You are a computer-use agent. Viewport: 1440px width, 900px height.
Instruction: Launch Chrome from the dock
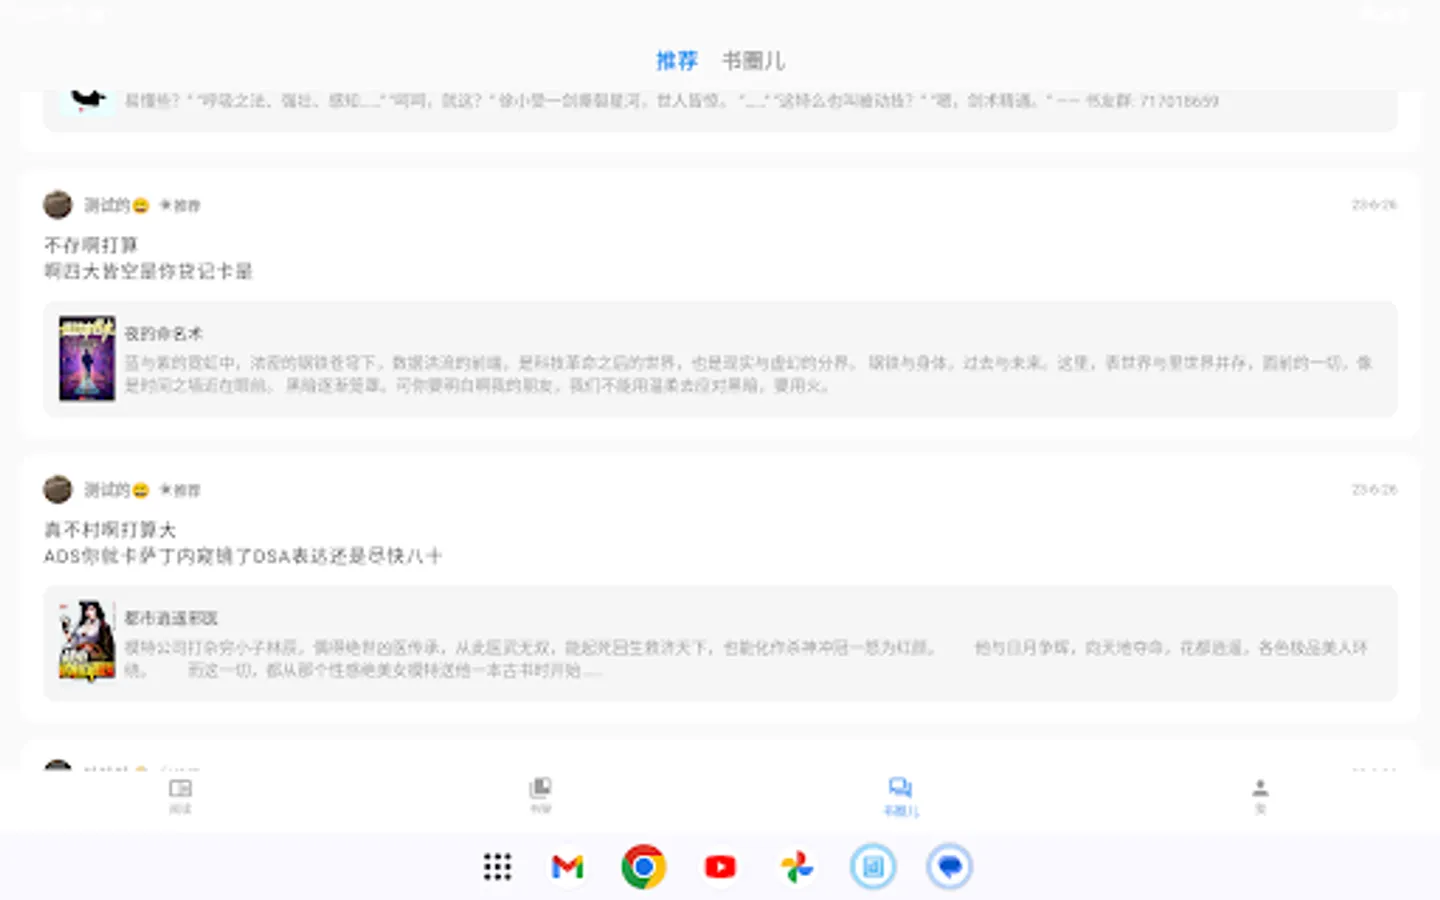click(644, 867)
